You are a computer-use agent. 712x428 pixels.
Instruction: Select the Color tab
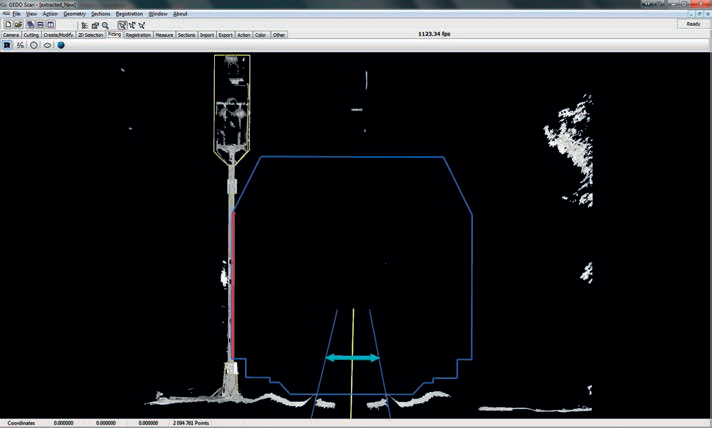click(261, 35)
